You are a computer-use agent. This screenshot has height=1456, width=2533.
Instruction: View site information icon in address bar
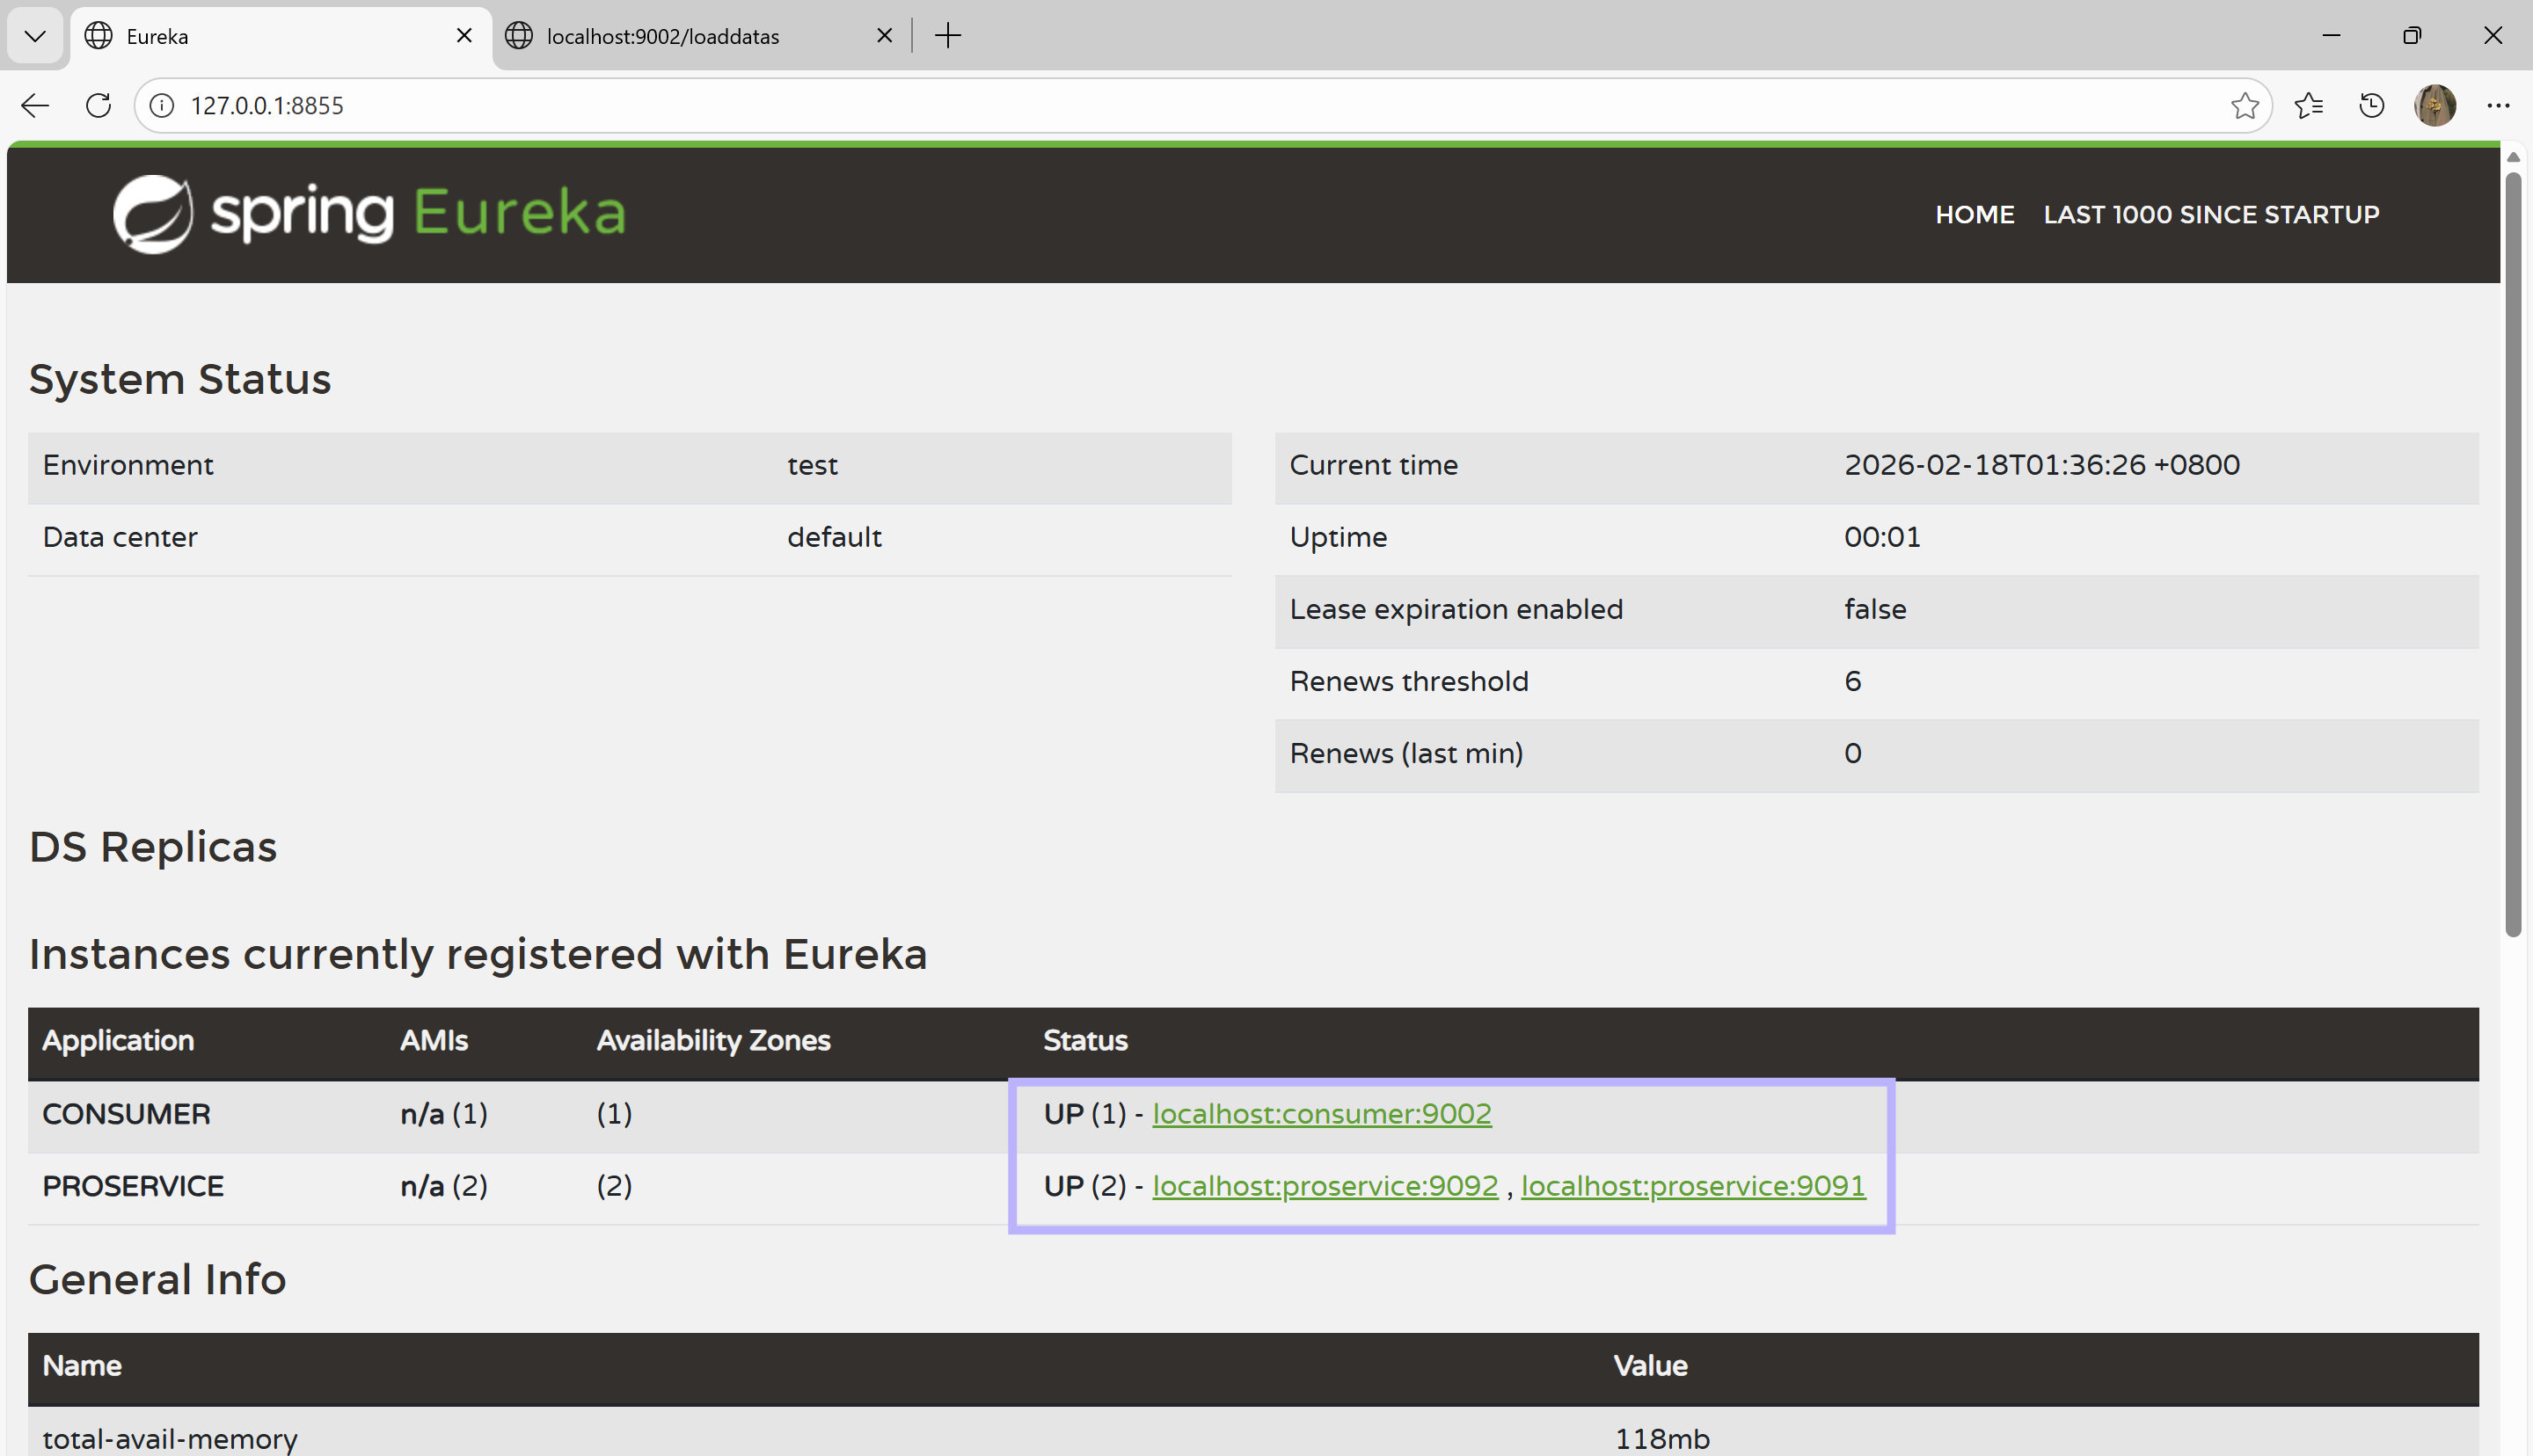click(162, 105)
